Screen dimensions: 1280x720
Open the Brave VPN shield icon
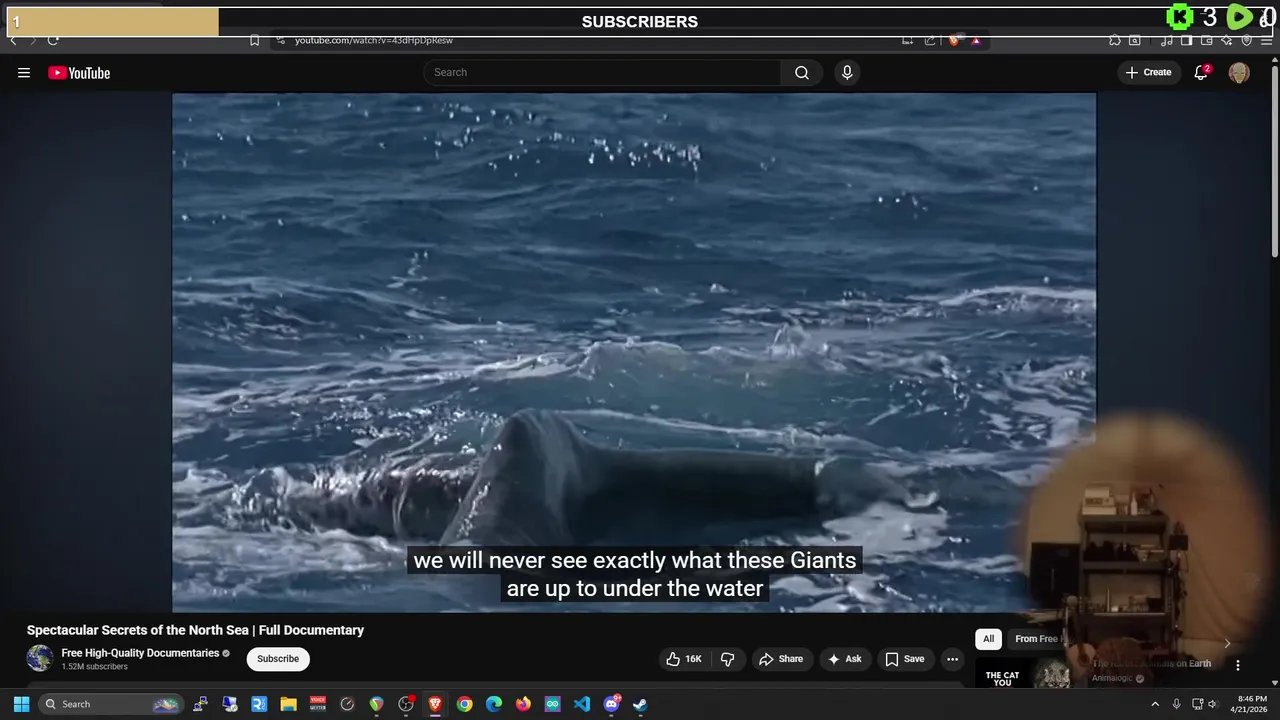[1247, 41]
